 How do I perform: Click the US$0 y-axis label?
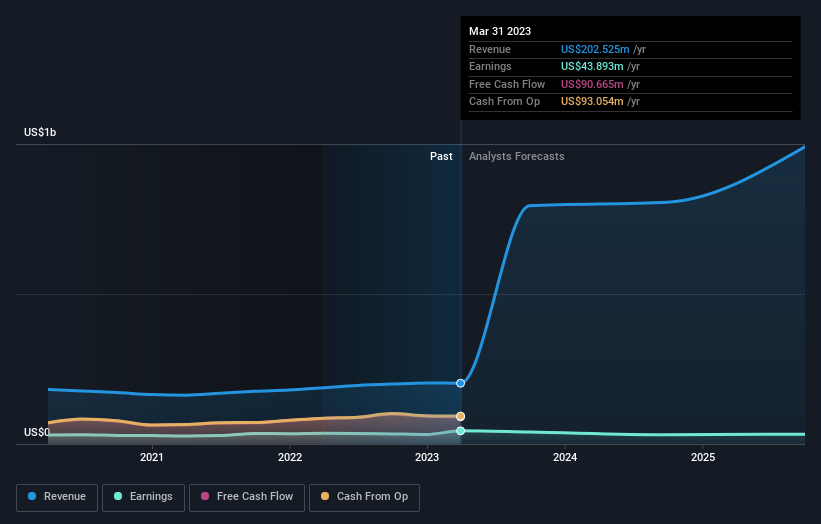pos(37,432)
